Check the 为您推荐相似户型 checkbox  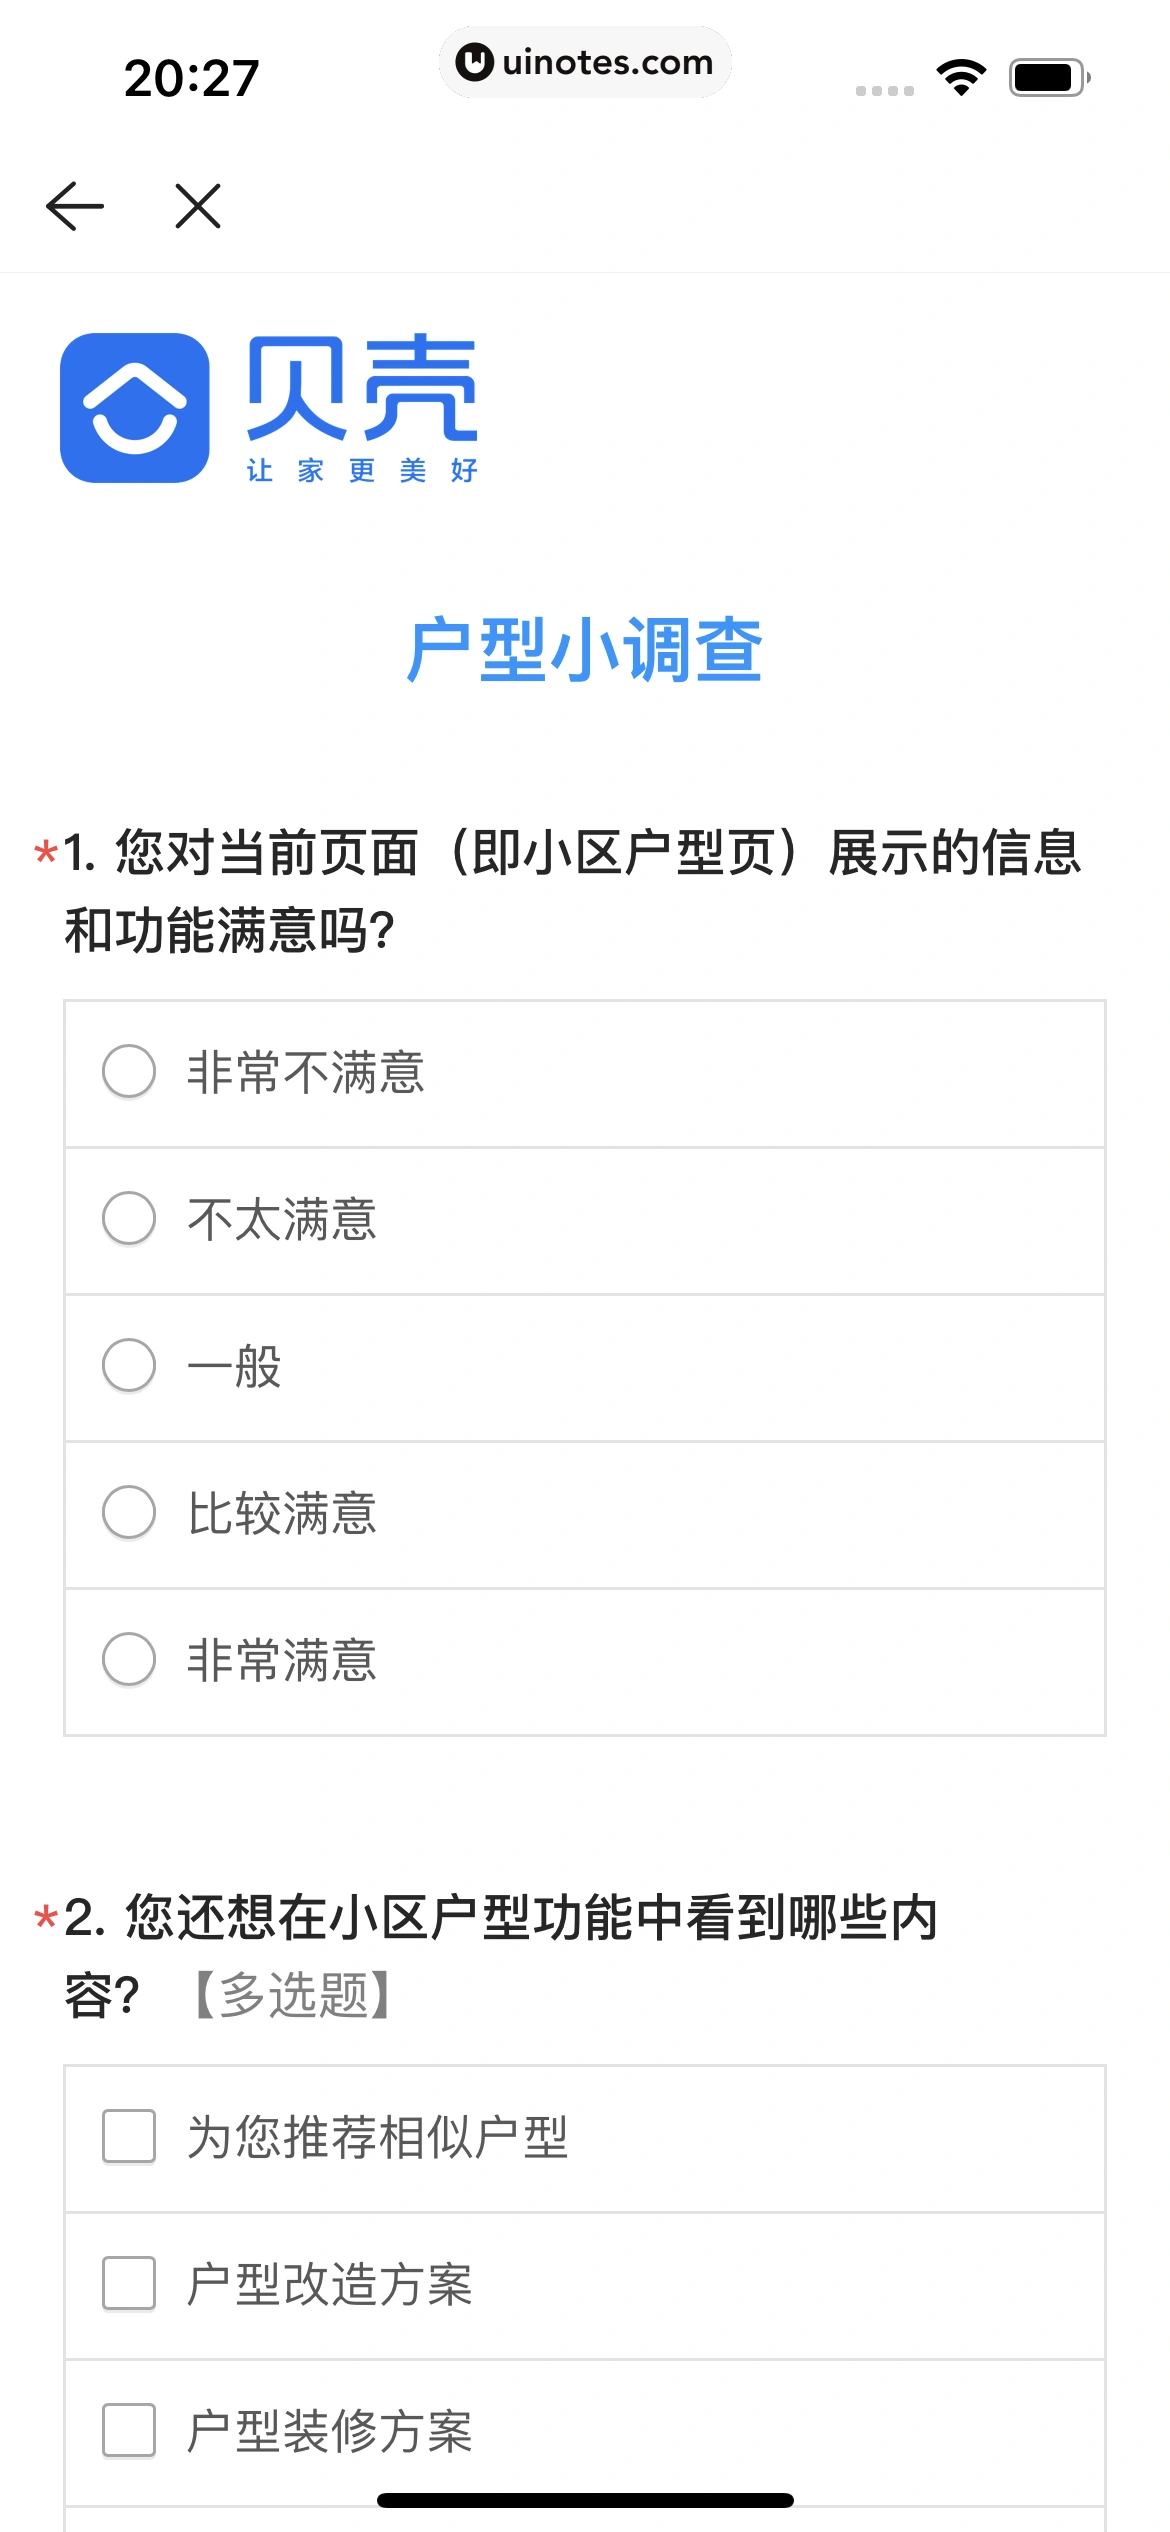coord(129,2137)
